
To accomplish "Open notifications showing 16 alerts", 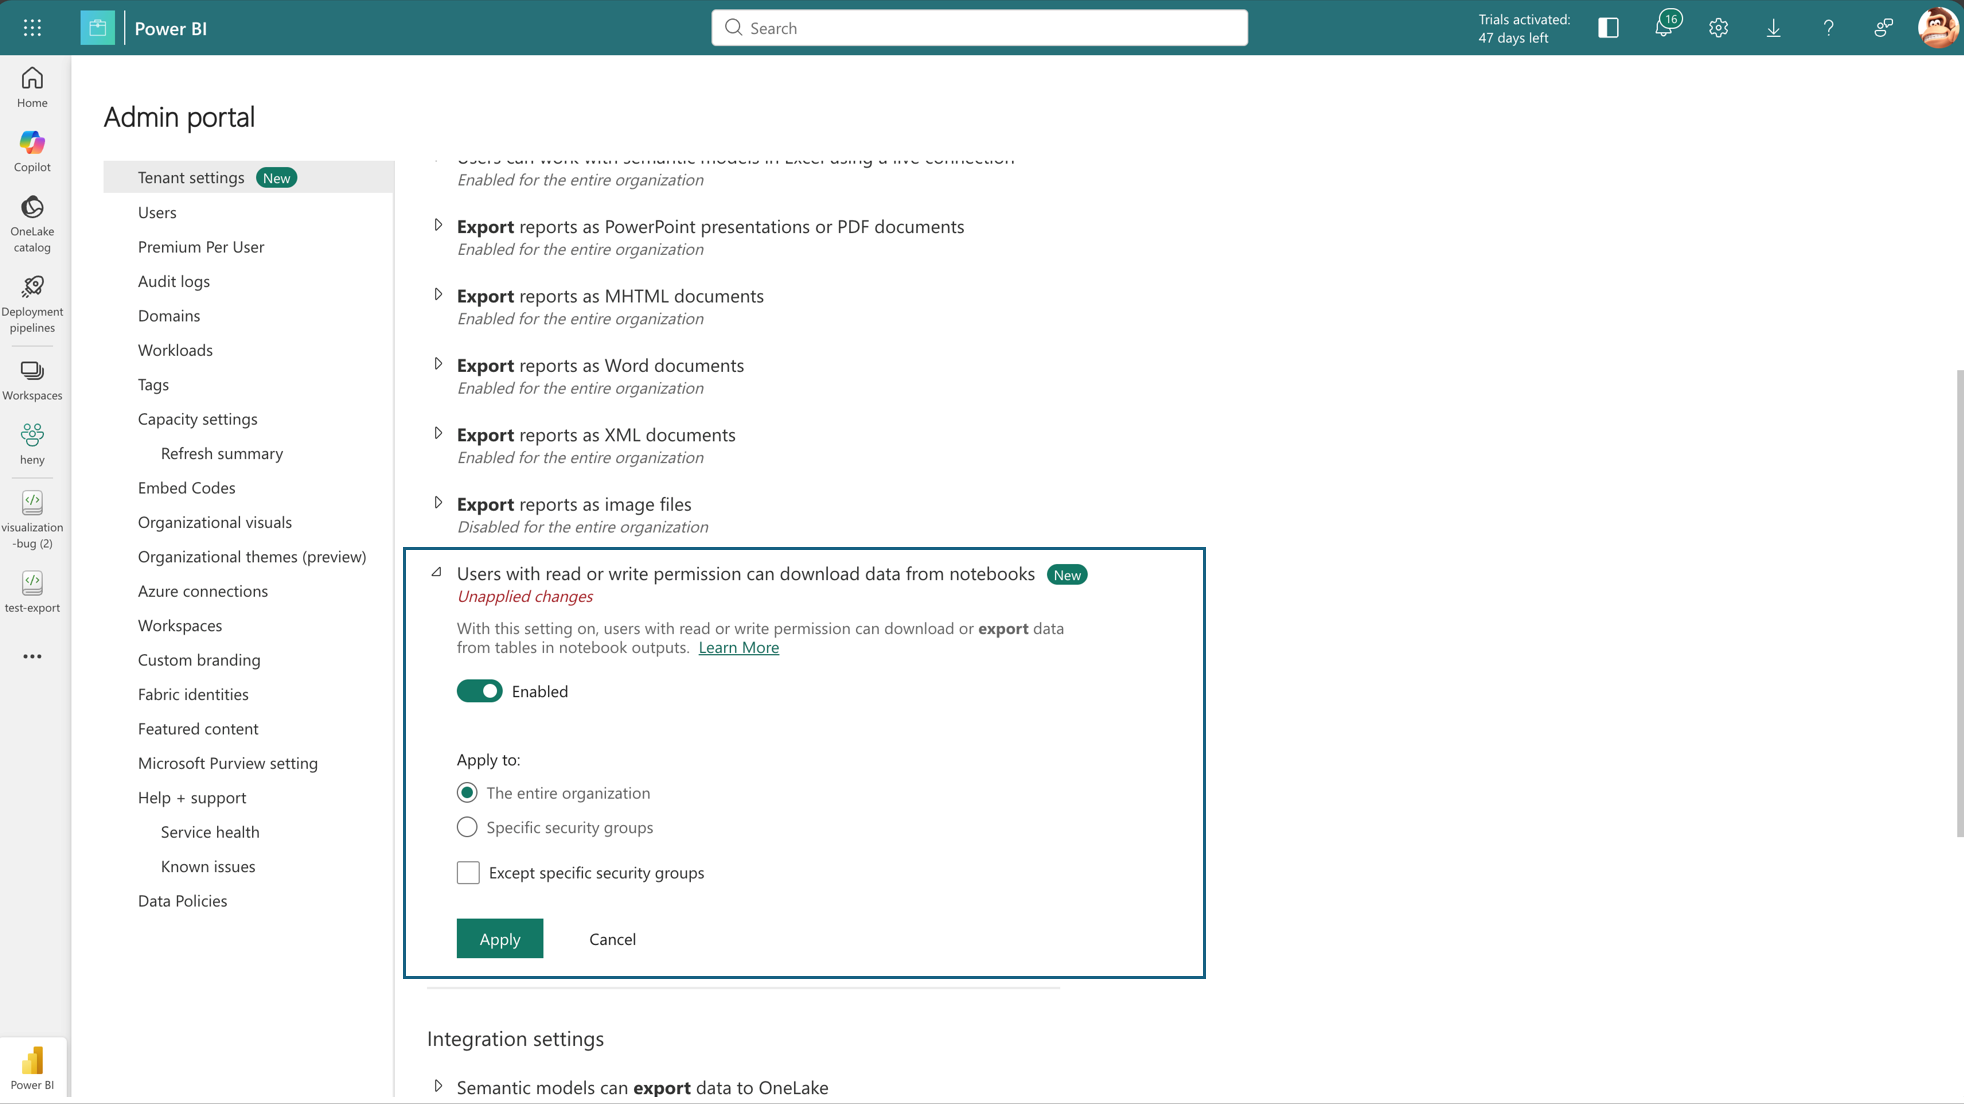I will click(1665, 27).
